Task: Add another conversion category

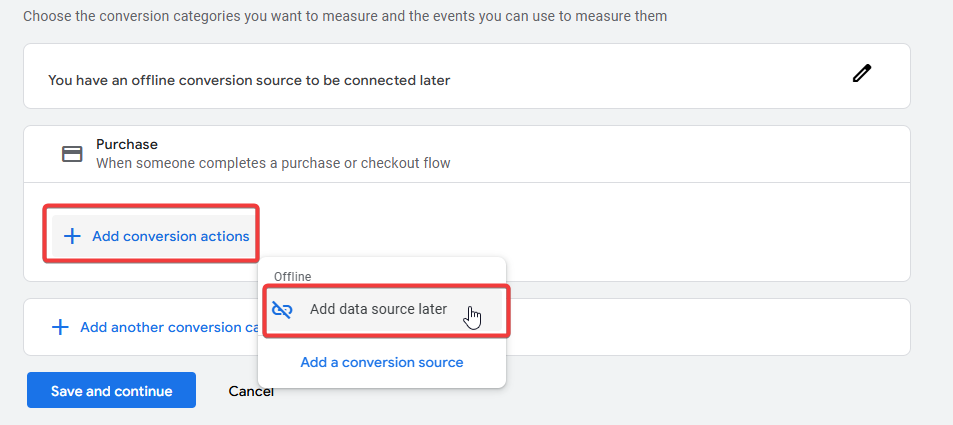Action: [158, 328]
